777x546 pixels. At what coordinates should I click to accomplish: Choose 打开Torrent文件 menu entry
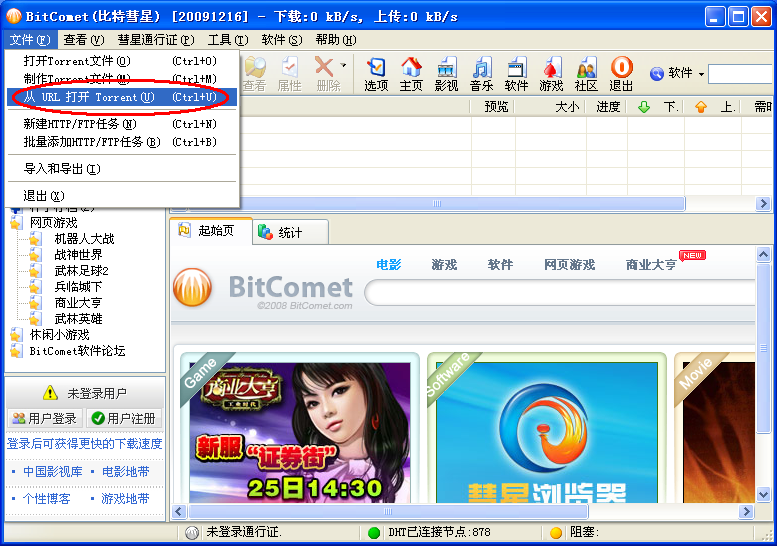tap(122, 61)
